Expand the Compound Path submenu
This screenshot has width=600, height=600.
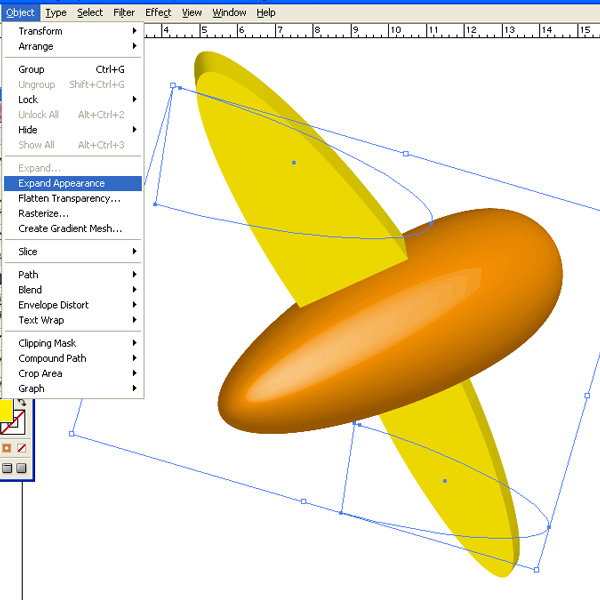coord(73,358)
